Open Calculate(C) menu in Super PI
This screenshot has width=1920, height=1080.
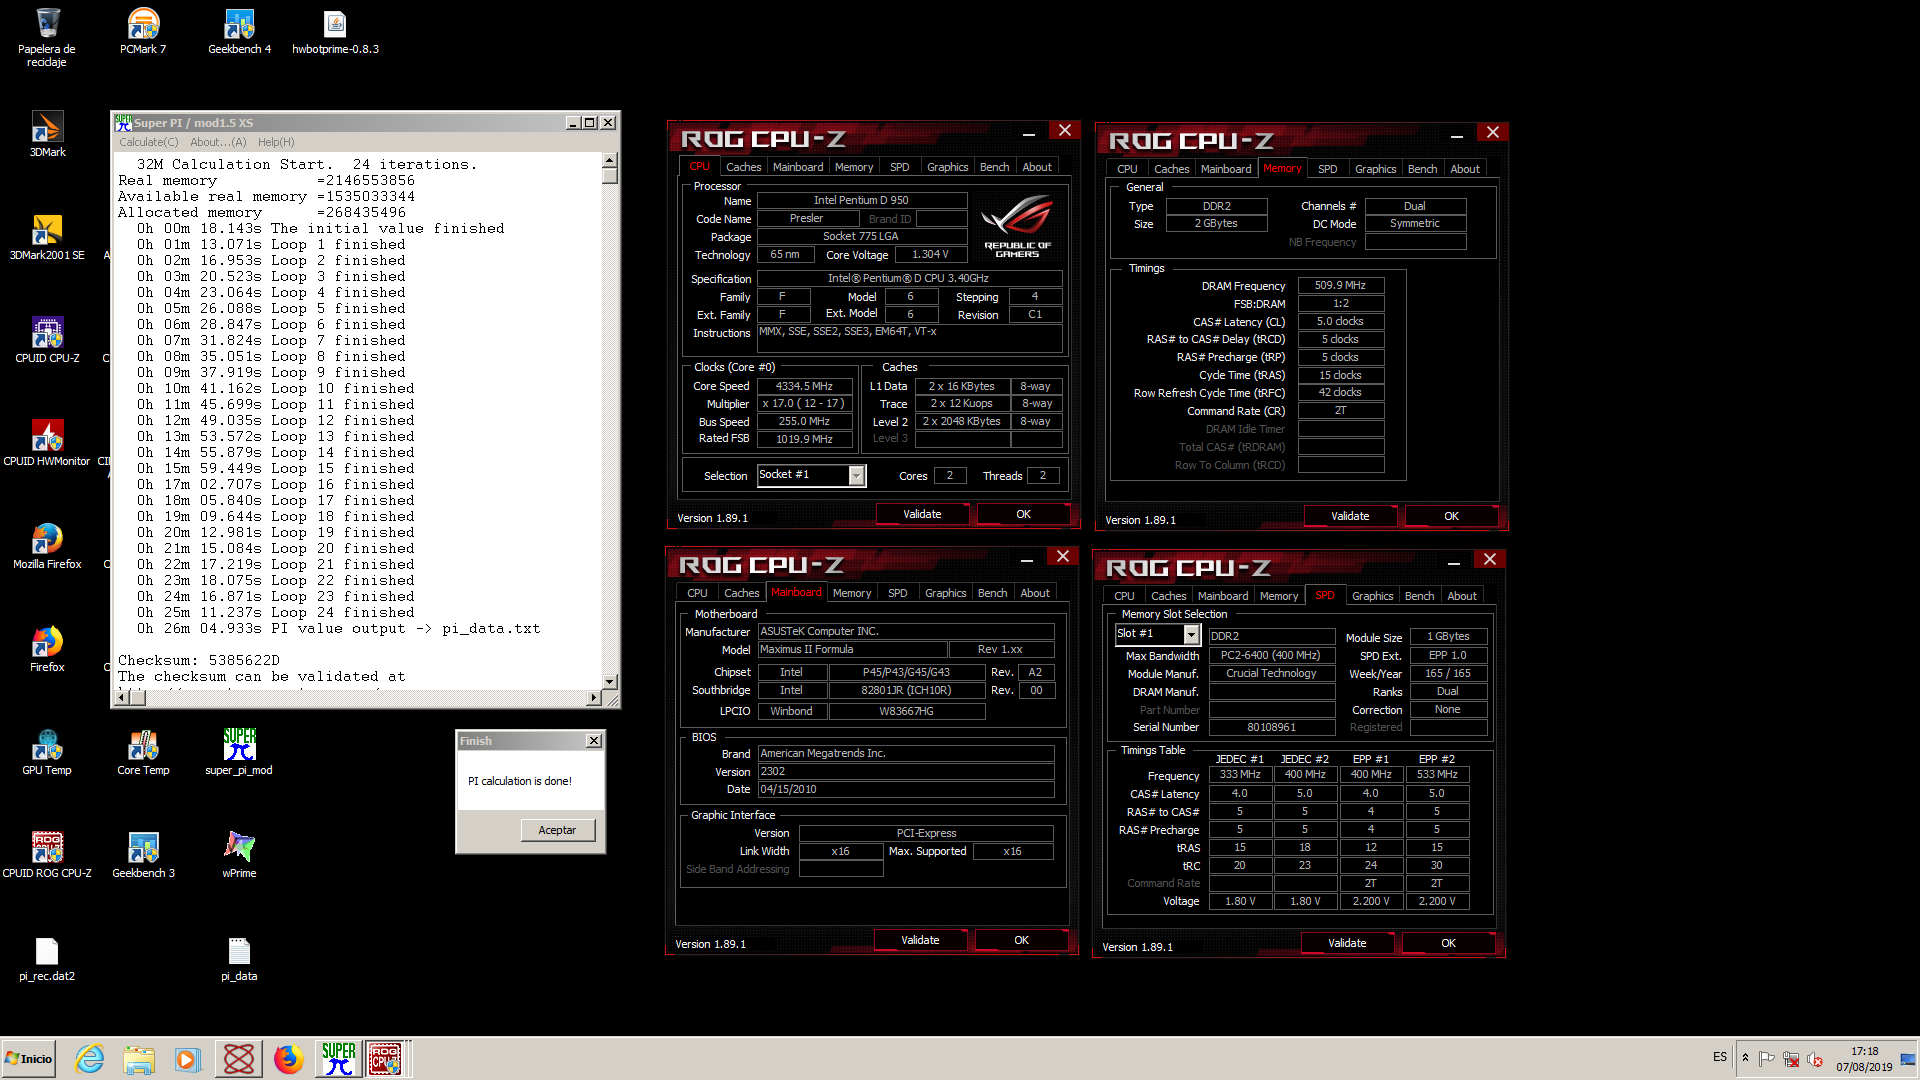148,142
